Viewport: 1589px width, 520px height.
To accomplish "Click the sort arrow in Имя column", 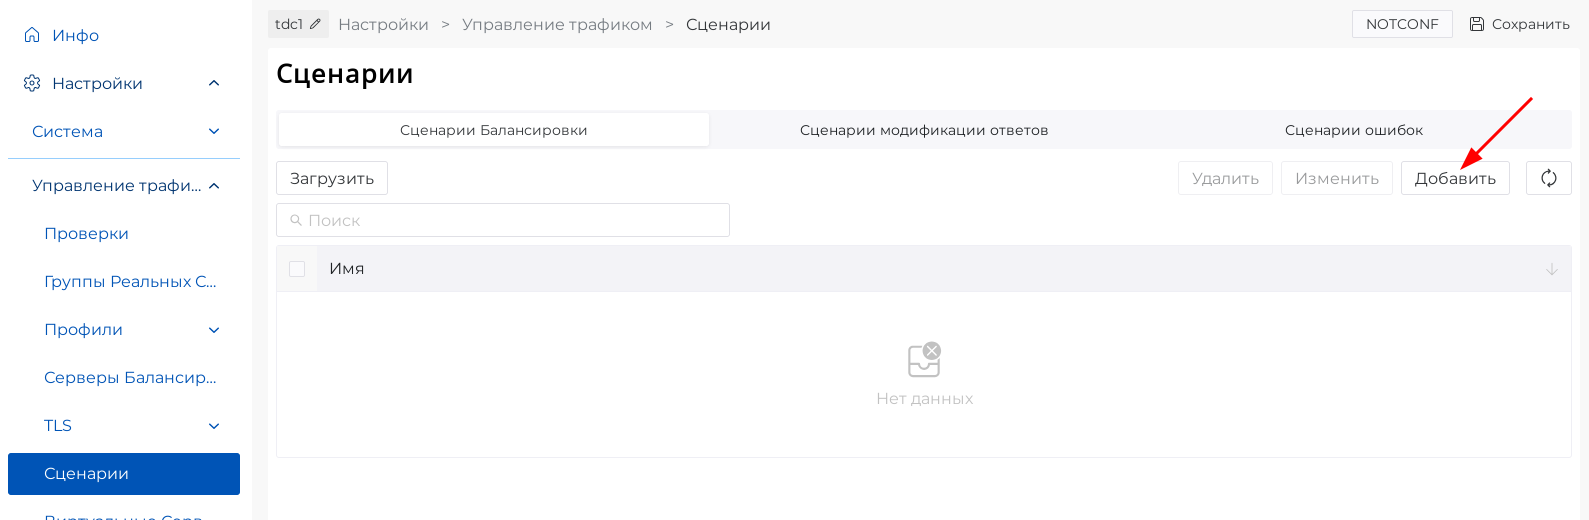I will (1551, 269).
